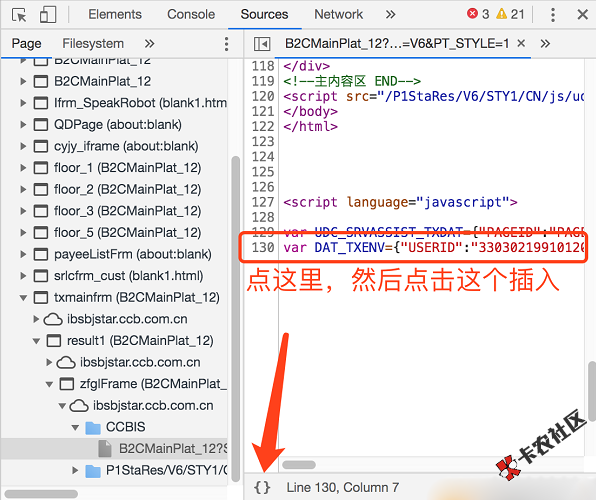
Task: Expand the P1StaRes/V6/STY1 folder arrow
Action: (x=75, y=471)
